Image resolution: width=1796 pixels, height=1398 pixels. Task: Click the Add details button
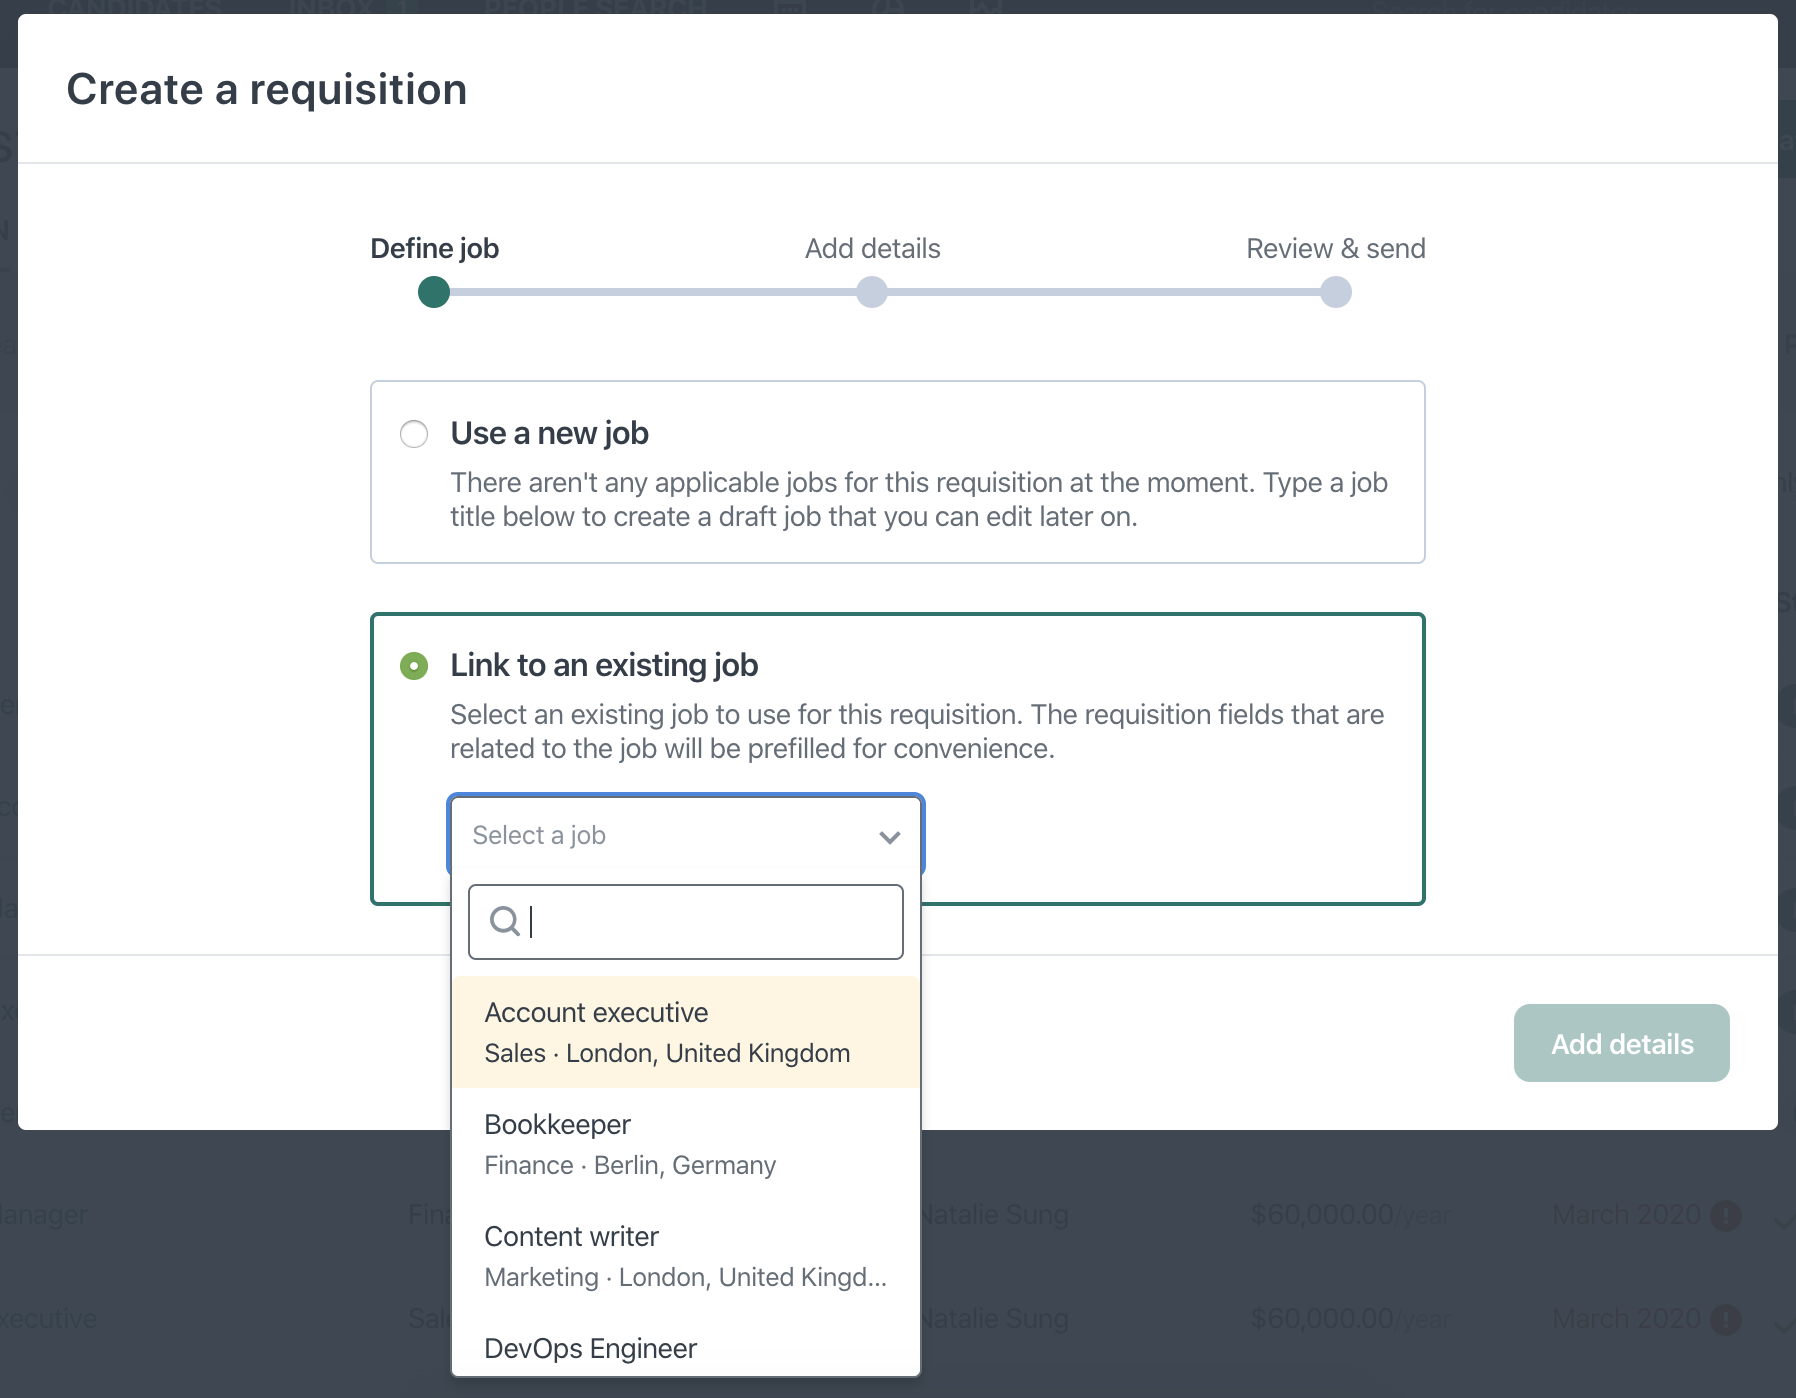click(1622, 1043)
